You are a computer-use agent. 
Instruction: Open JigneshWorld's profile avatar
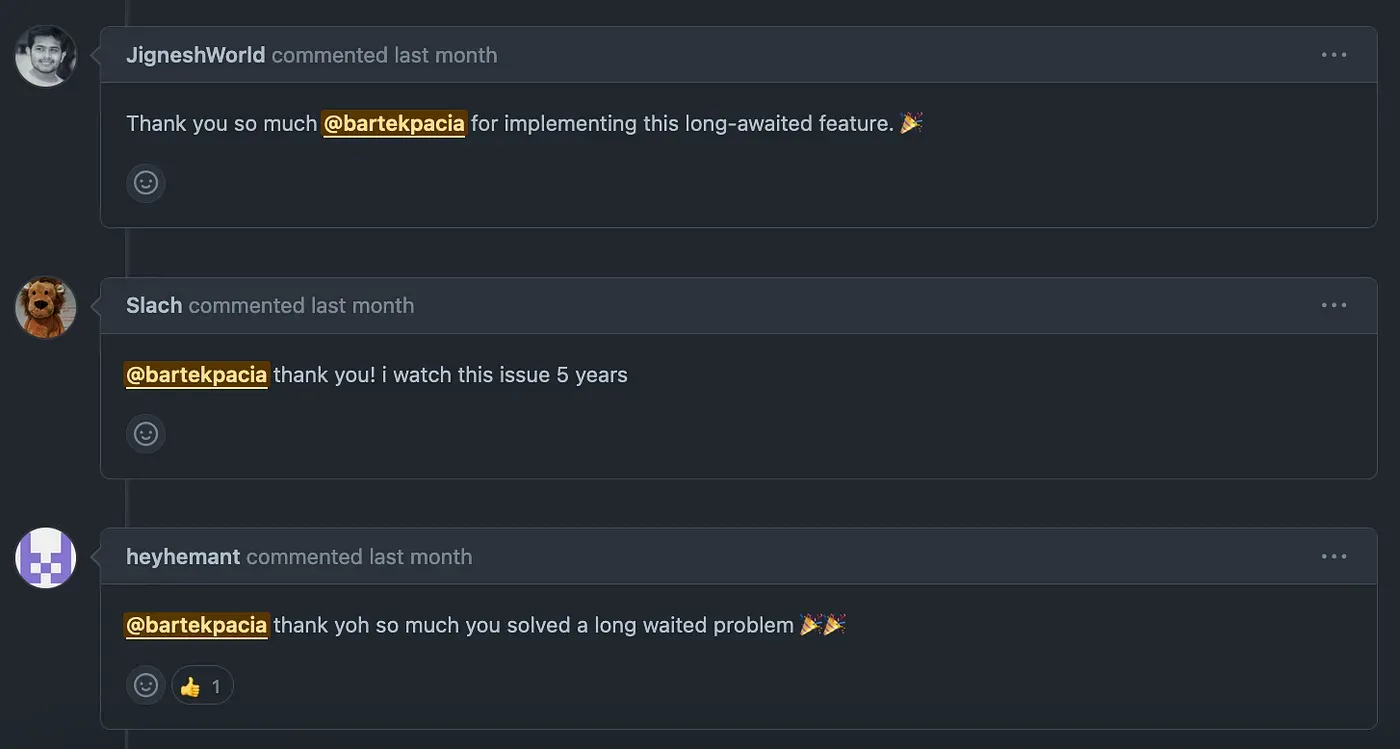coord(46,56)
